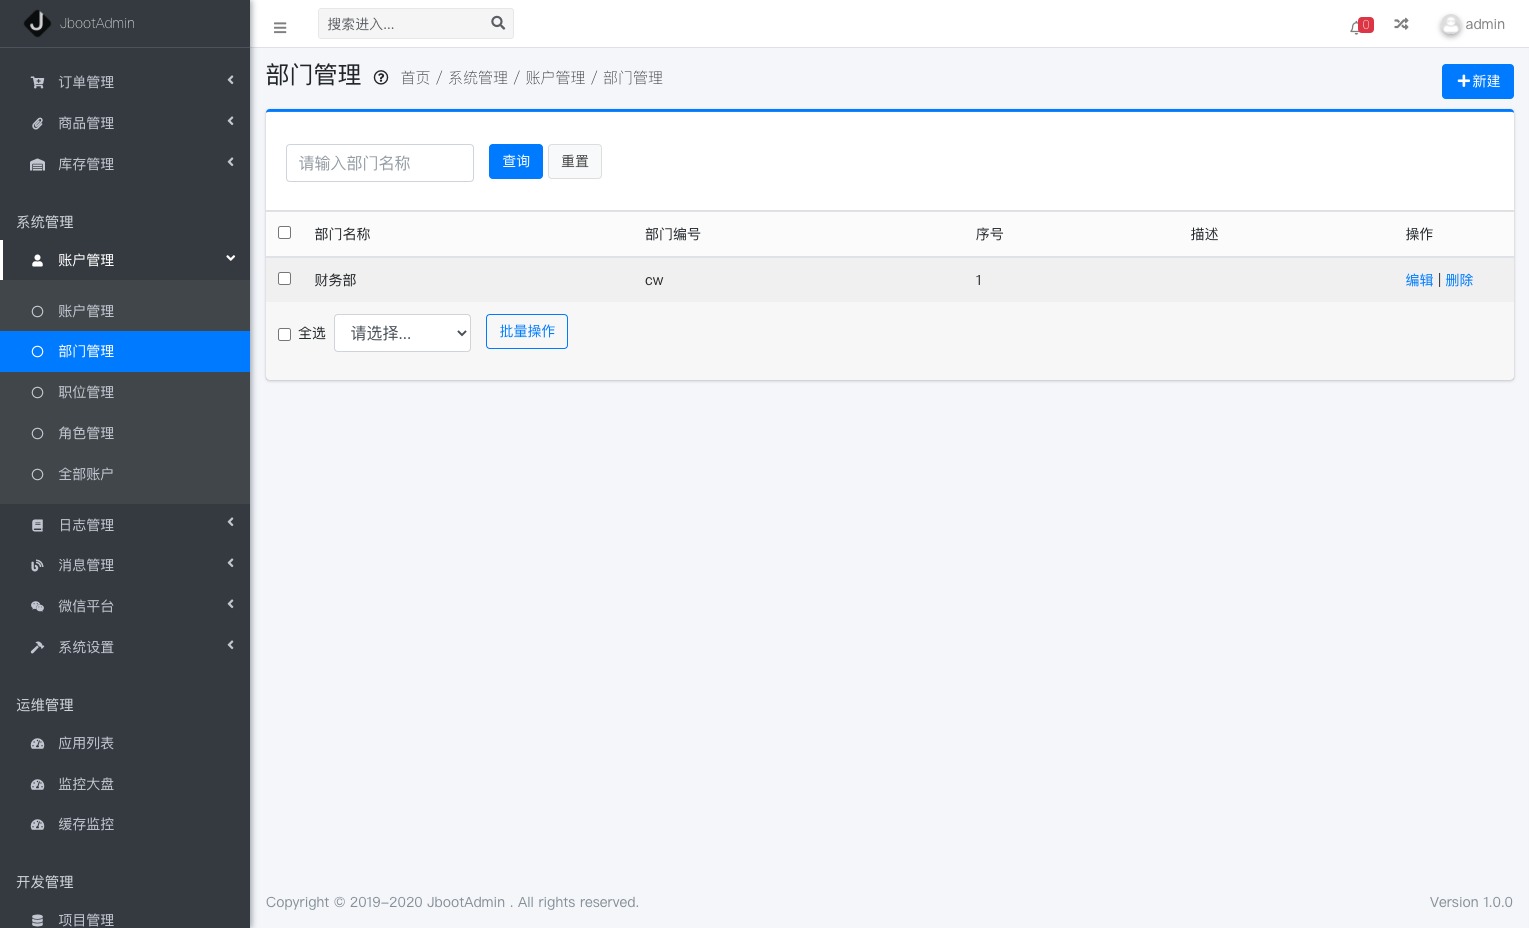The height and width of the screenshot is (928, 1529).
Task: Click the search magnifier icon
Action: click(498, 23)
